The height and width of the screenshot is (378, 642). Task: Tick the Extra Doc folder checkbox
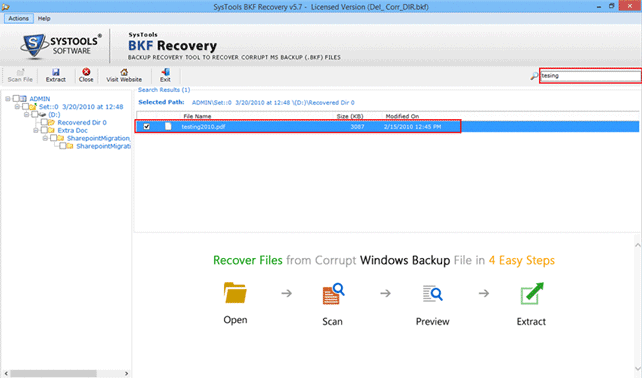[44, 130]
